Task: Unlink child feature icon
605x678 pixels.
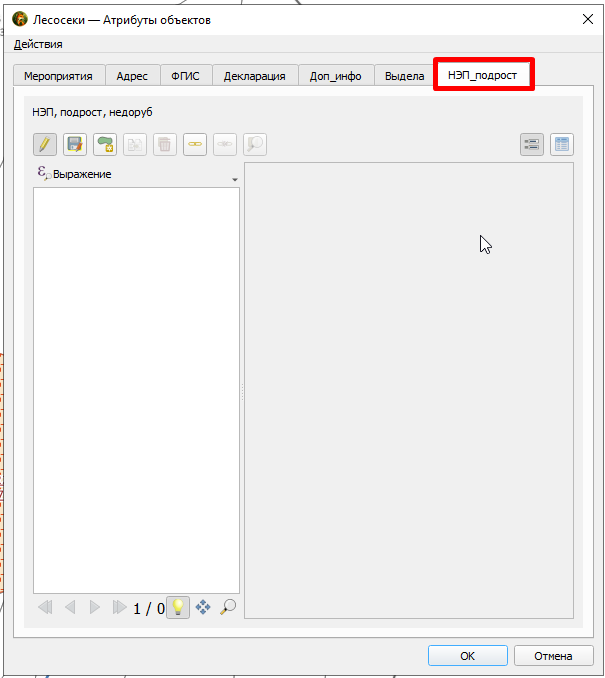Action: click(225, 144)
